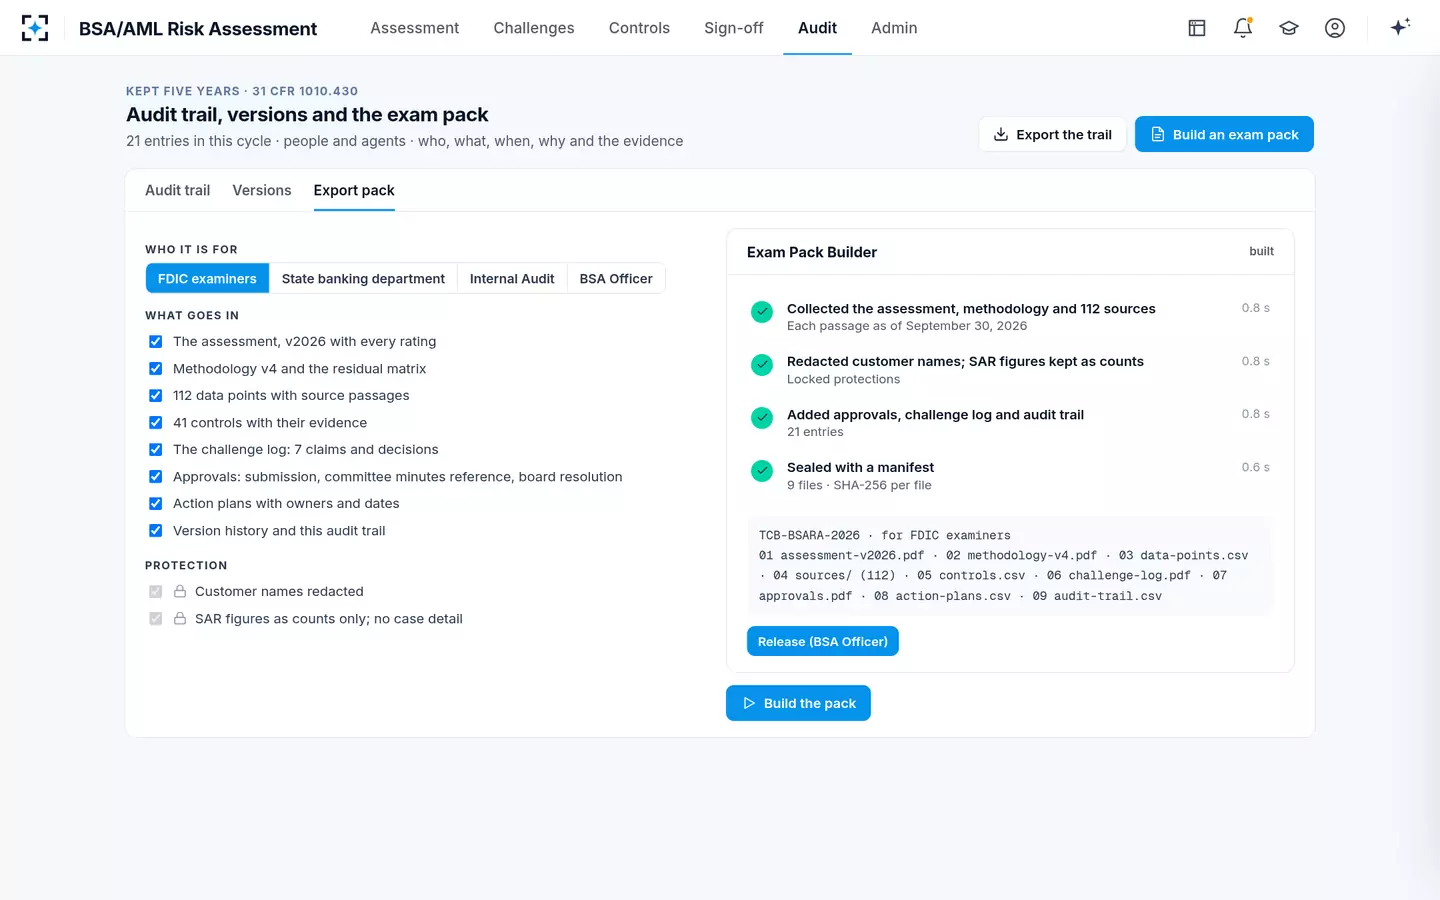Select the Export pack tab

pyautogui.click(x=354, y=190)
